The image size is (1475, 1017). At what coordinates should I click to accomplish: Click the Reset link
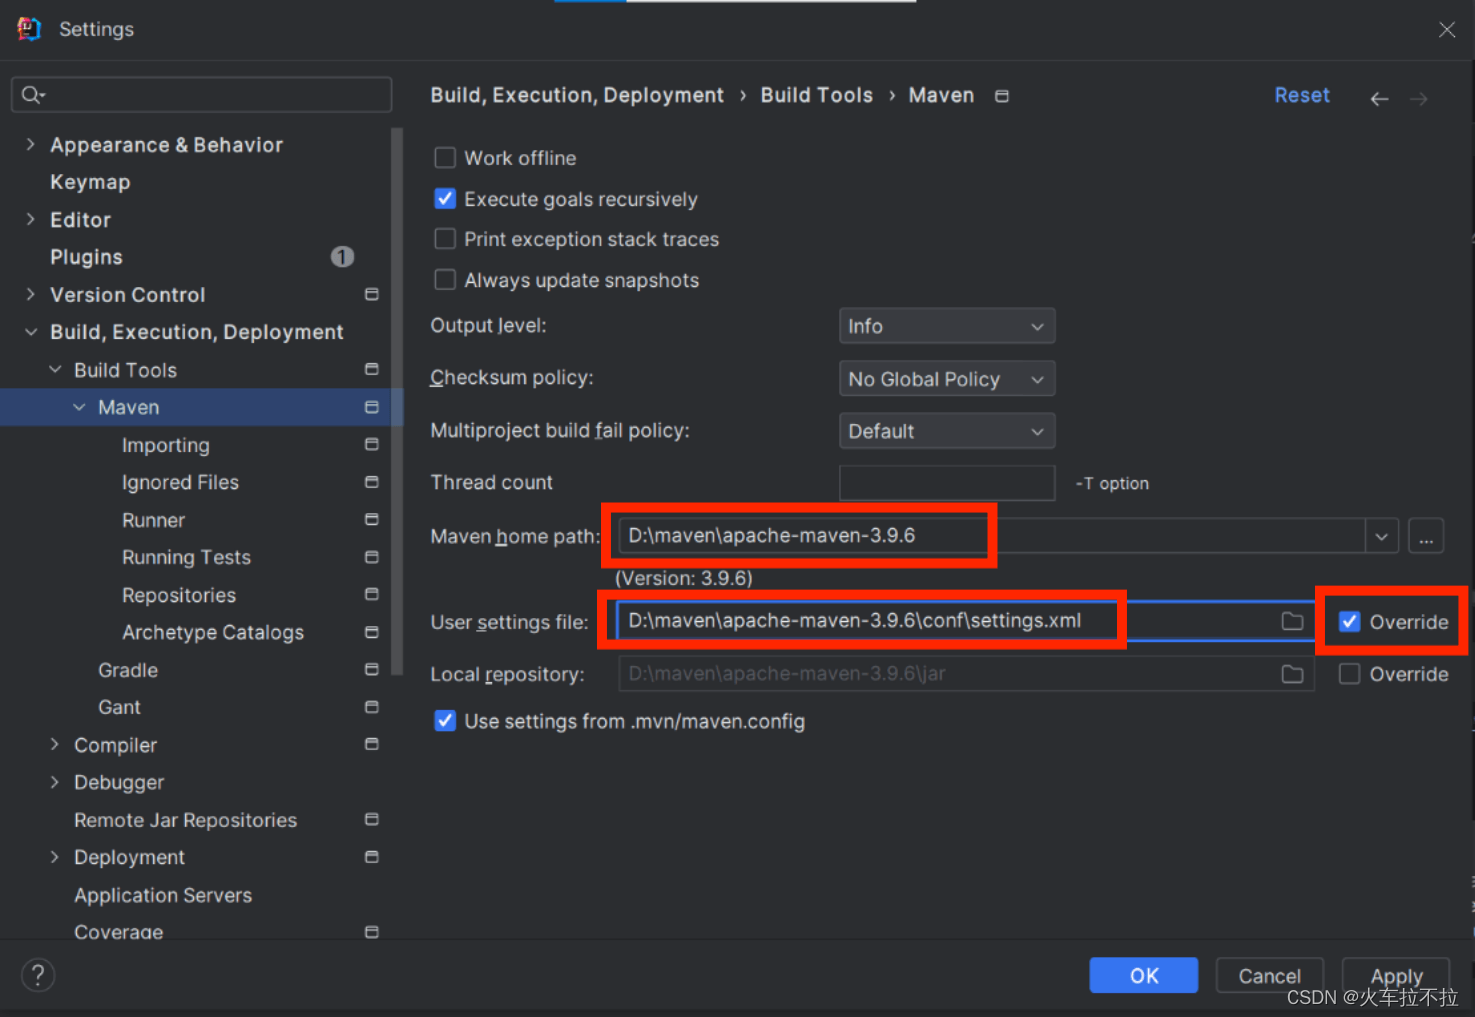(x=1301, y=95)
